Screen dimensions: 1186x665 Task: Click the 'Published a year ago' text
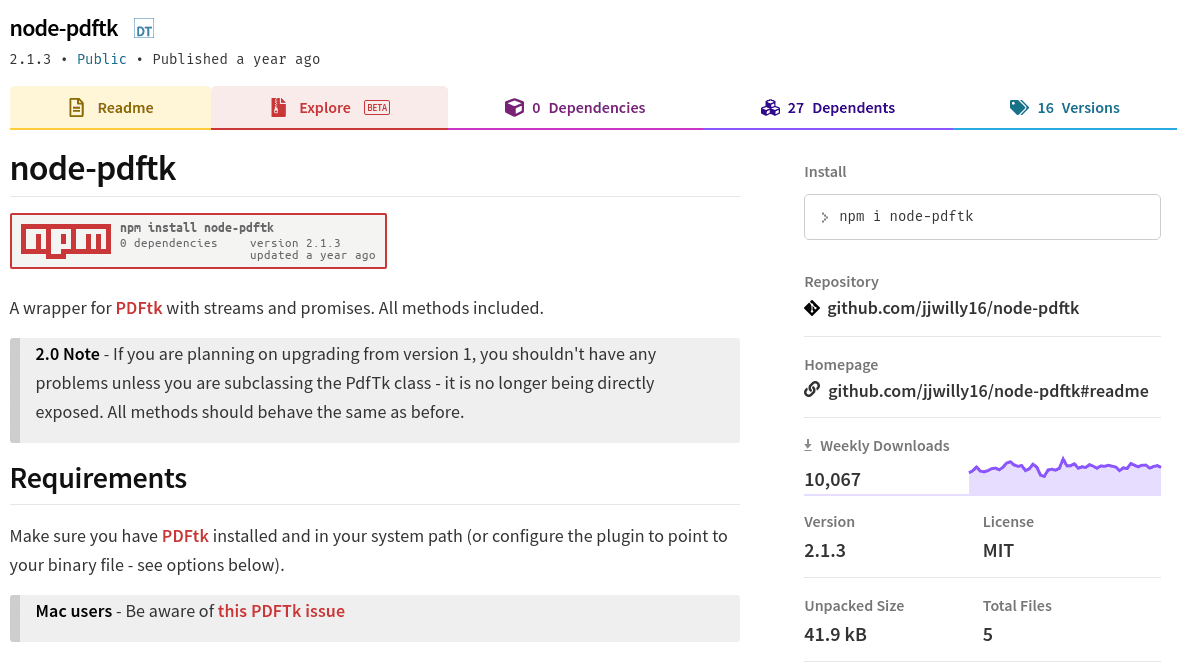(x=236, y=59)
